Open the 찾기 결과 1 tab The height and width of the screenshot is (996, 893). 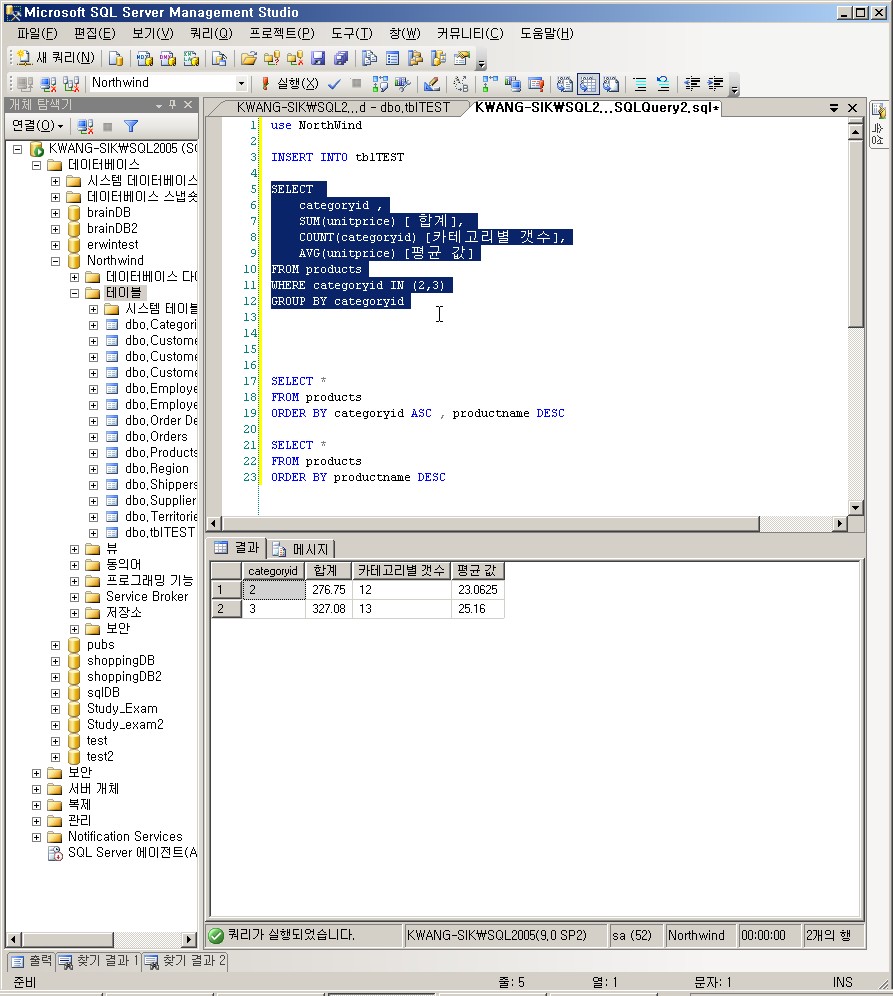click(98, 961)
